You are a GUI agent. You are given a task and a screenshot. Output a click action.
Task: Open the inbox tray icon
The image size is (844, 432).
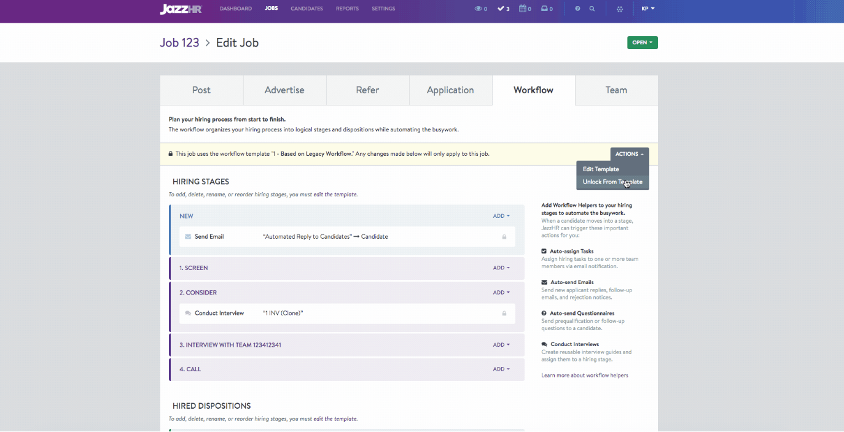[x=546, y=9]
